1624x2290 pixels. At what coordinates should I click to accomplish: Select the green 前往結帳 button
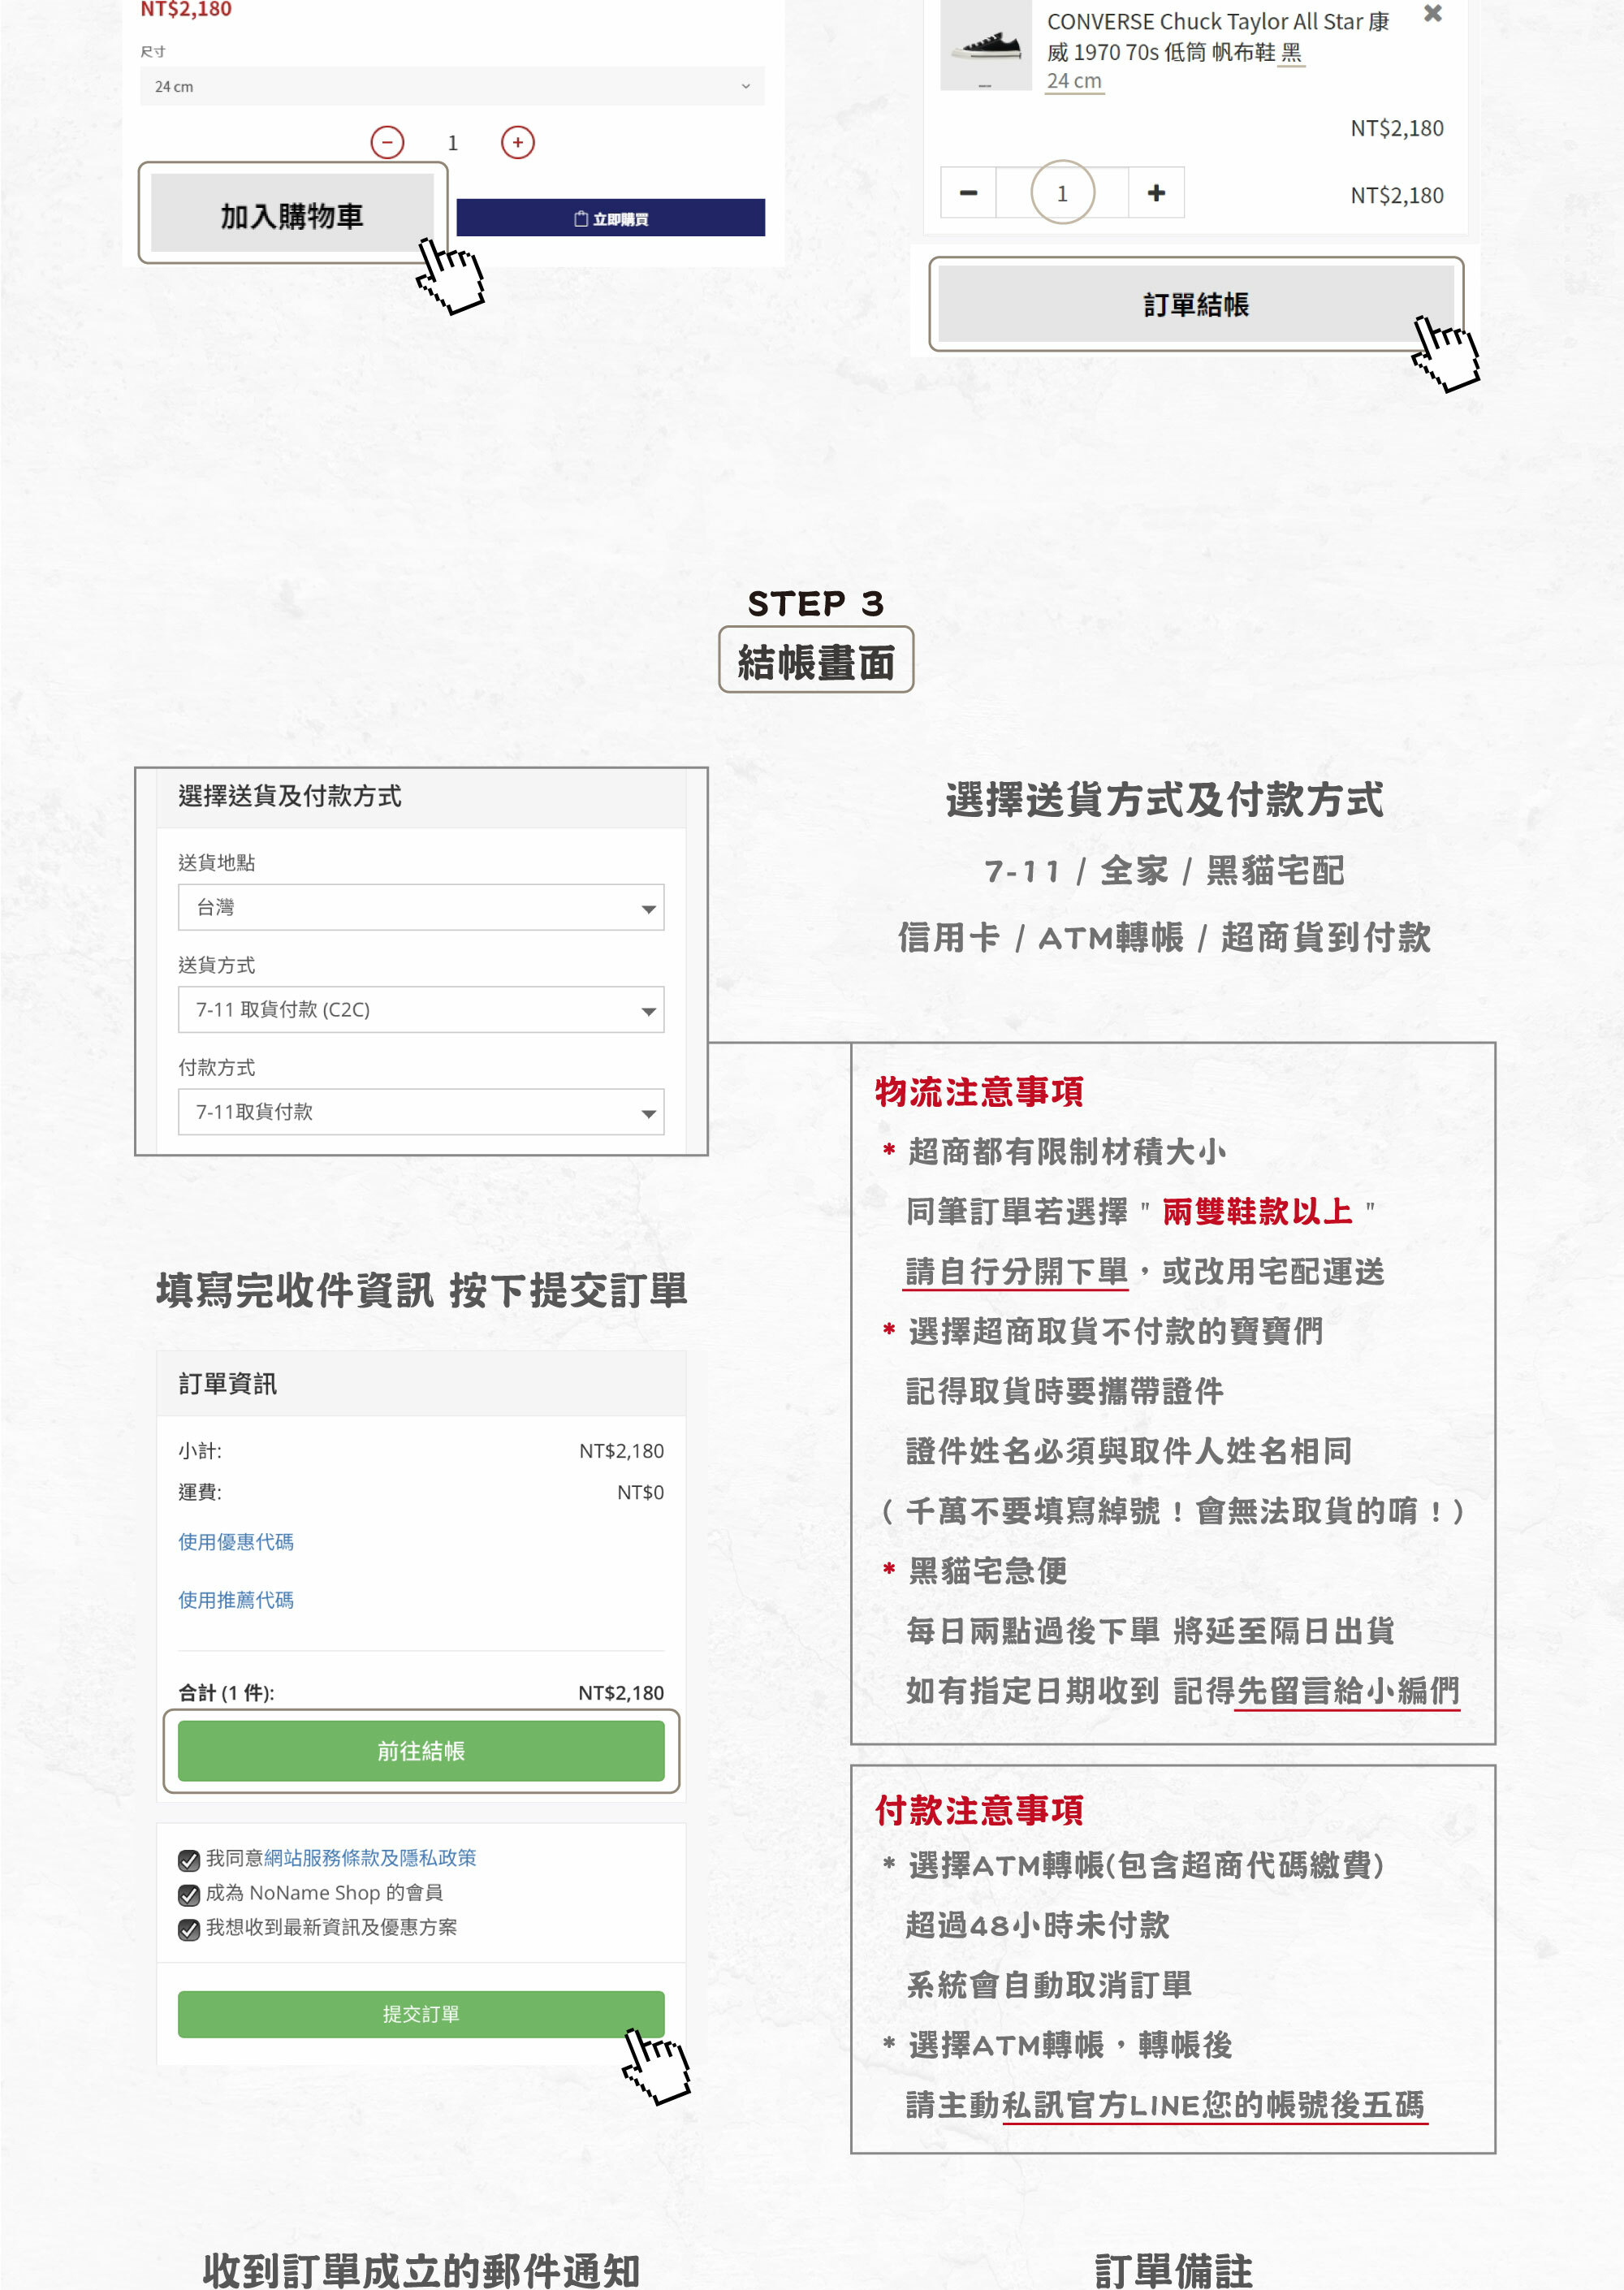(x=420, y=1751)
